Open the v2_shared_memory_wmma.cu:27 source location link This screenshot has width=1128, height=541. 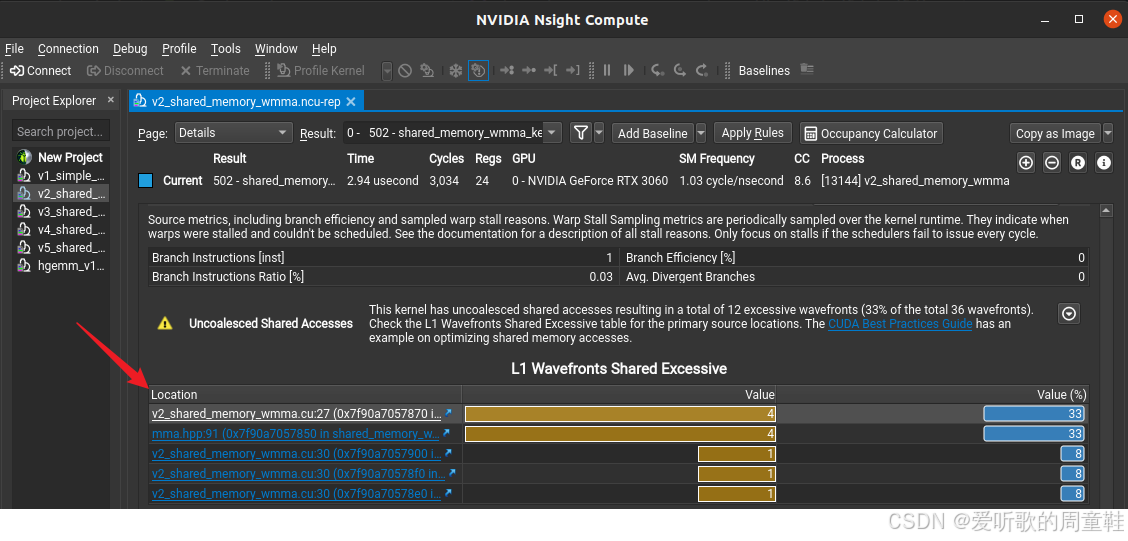pyautogui.click(x=296, y=414)
